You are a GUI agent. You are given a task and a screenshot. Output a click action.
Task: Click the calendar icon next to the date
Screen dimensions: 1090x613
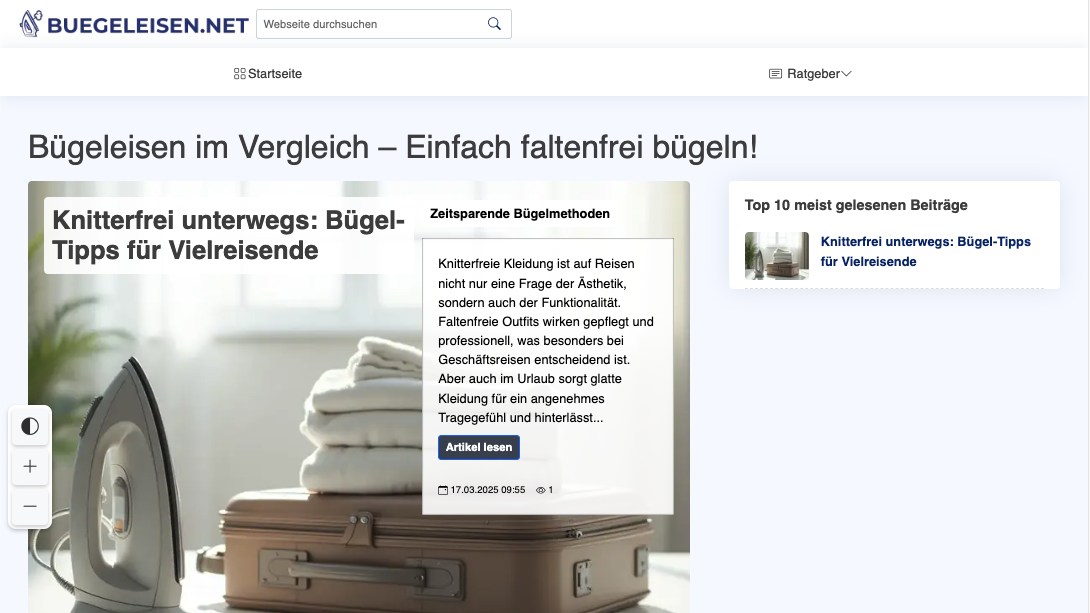coord(442,489)
